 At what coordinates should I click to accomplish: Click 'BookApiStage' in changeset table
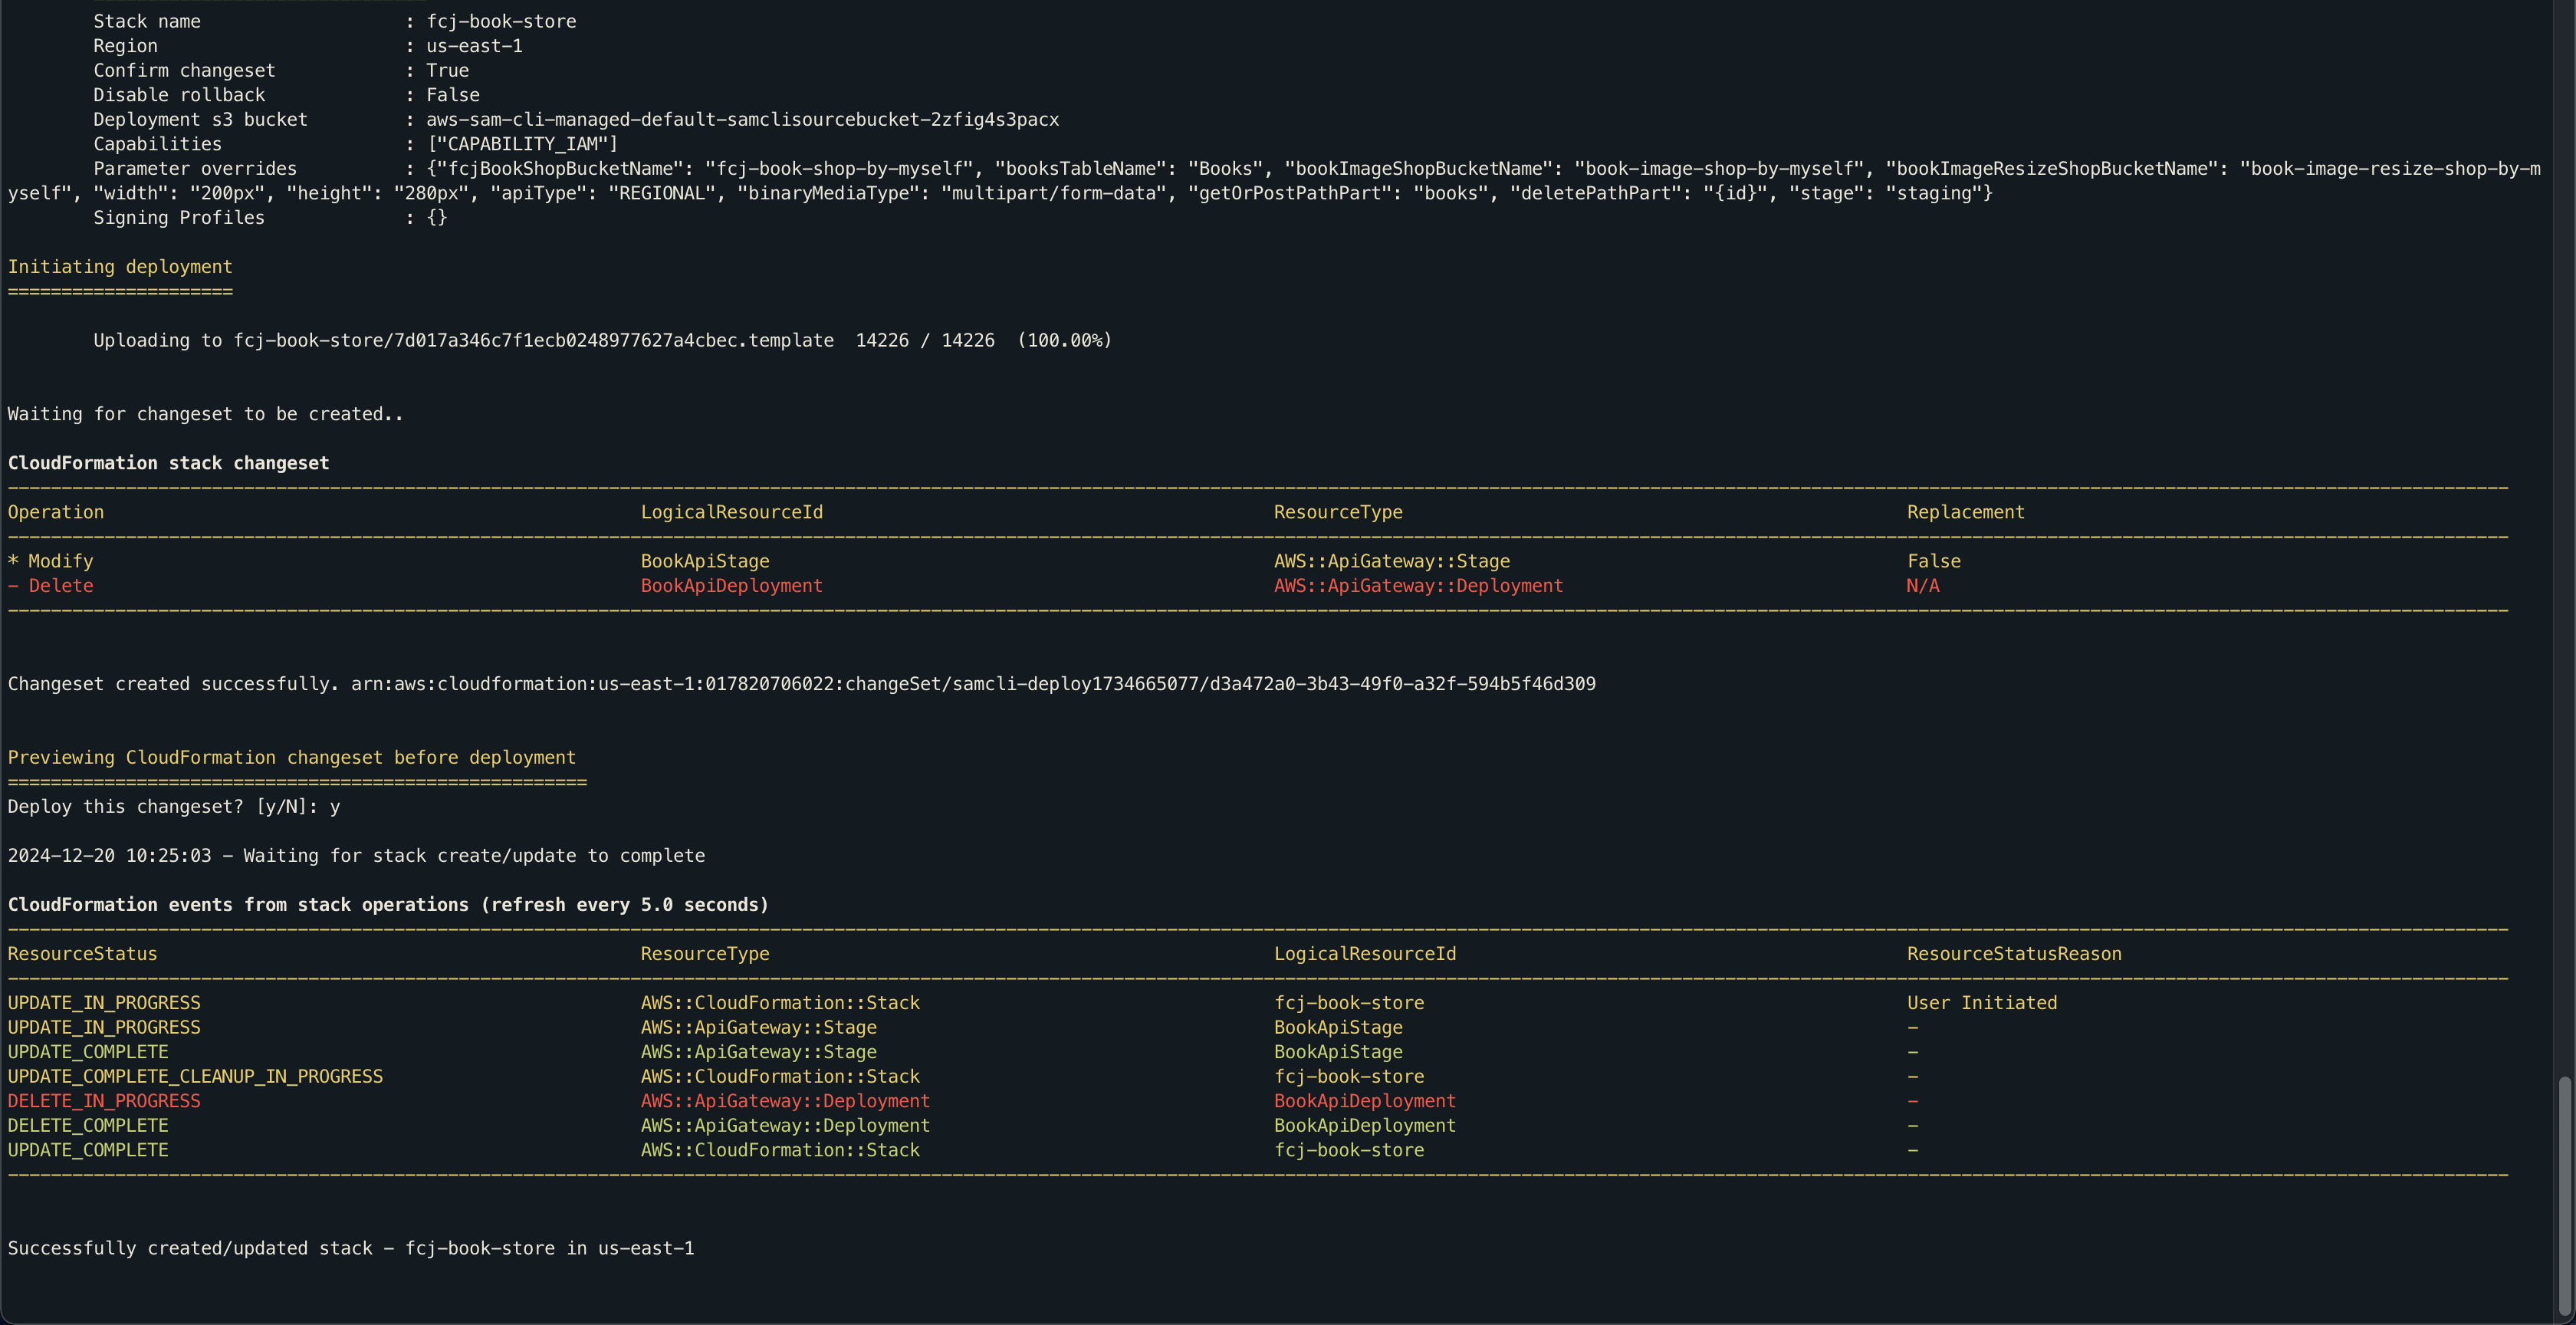pyautogui.click(x=705, y=561)
